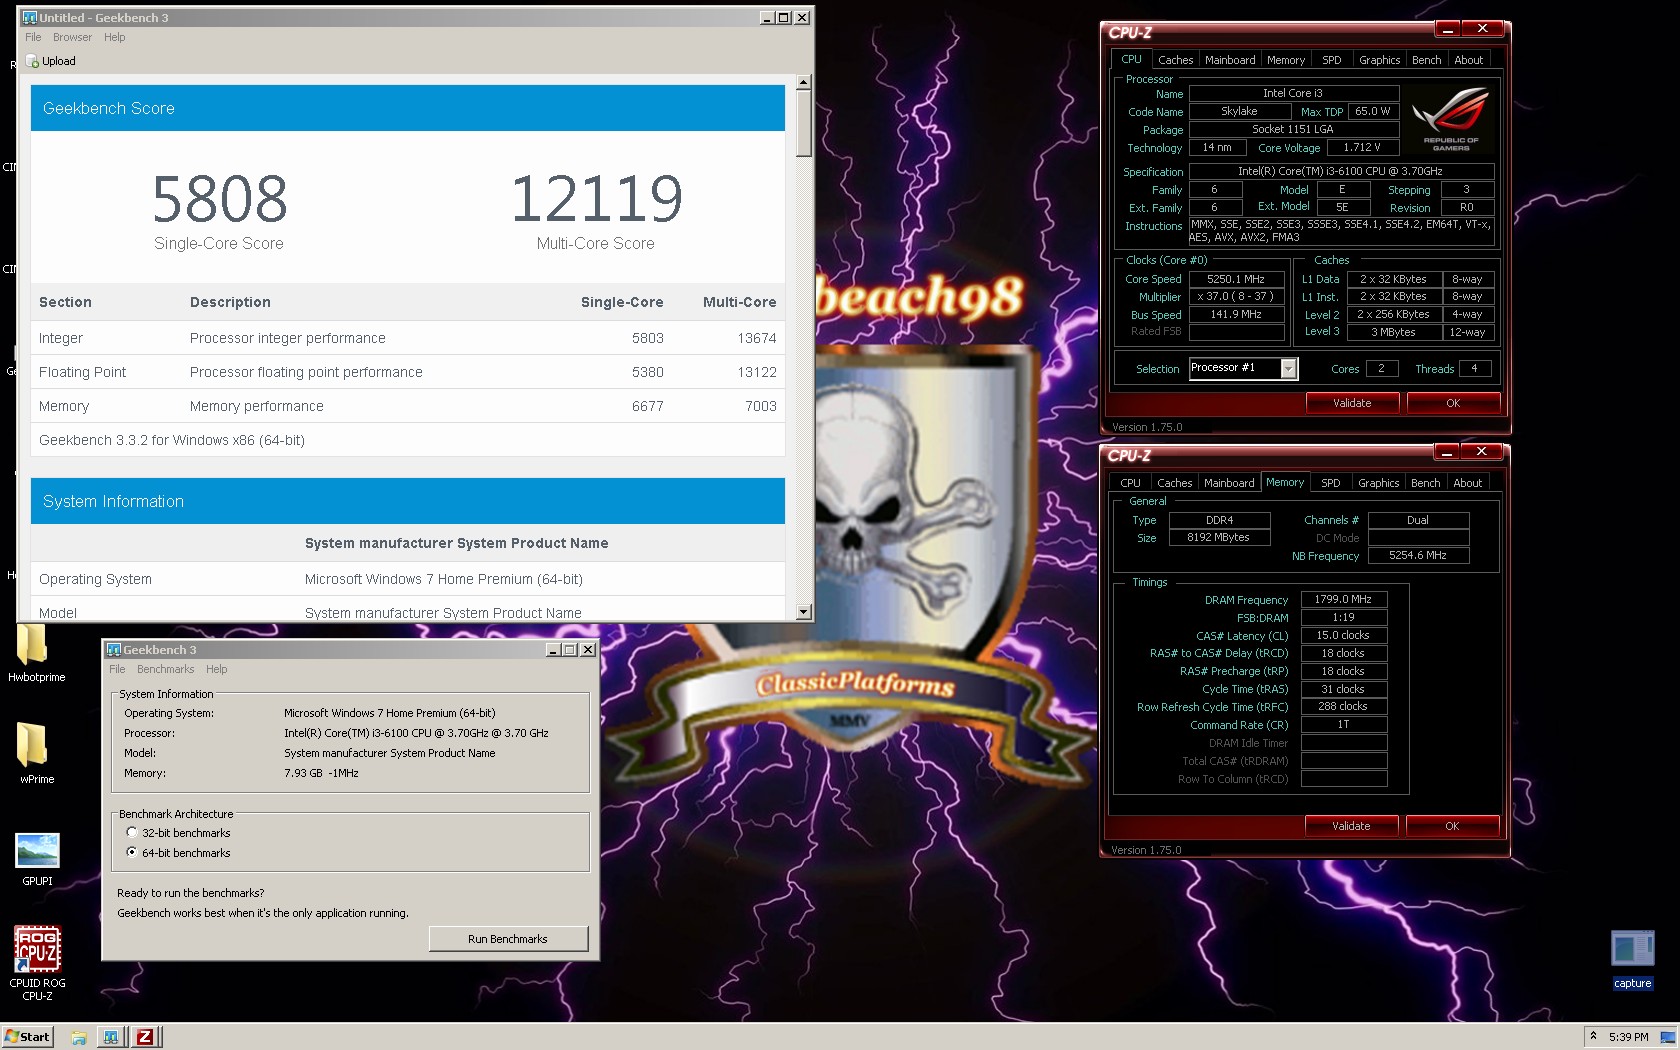
Task: Open Help menu in small Geekbench 3 window
Action: [x=217, y=669]
